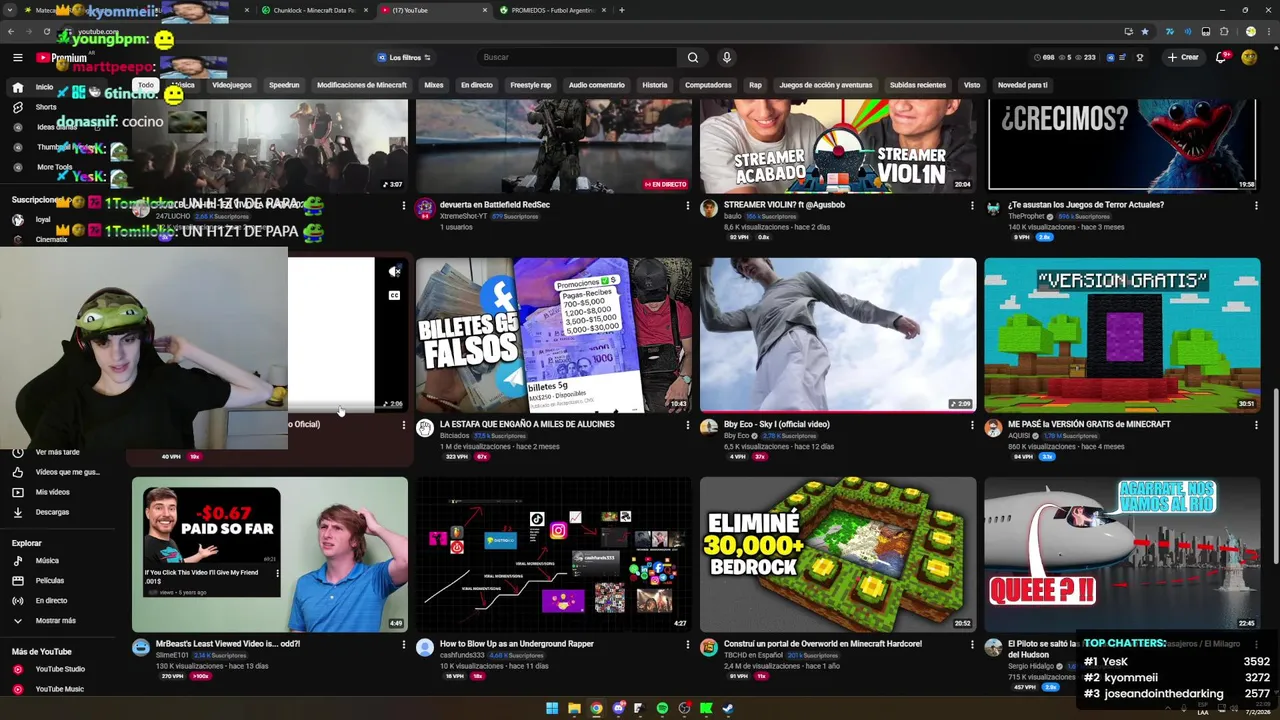This screenshot has height=720, width=1280.
Task: Open Steam from the taskbar
Action: click(x=728, y=709)
